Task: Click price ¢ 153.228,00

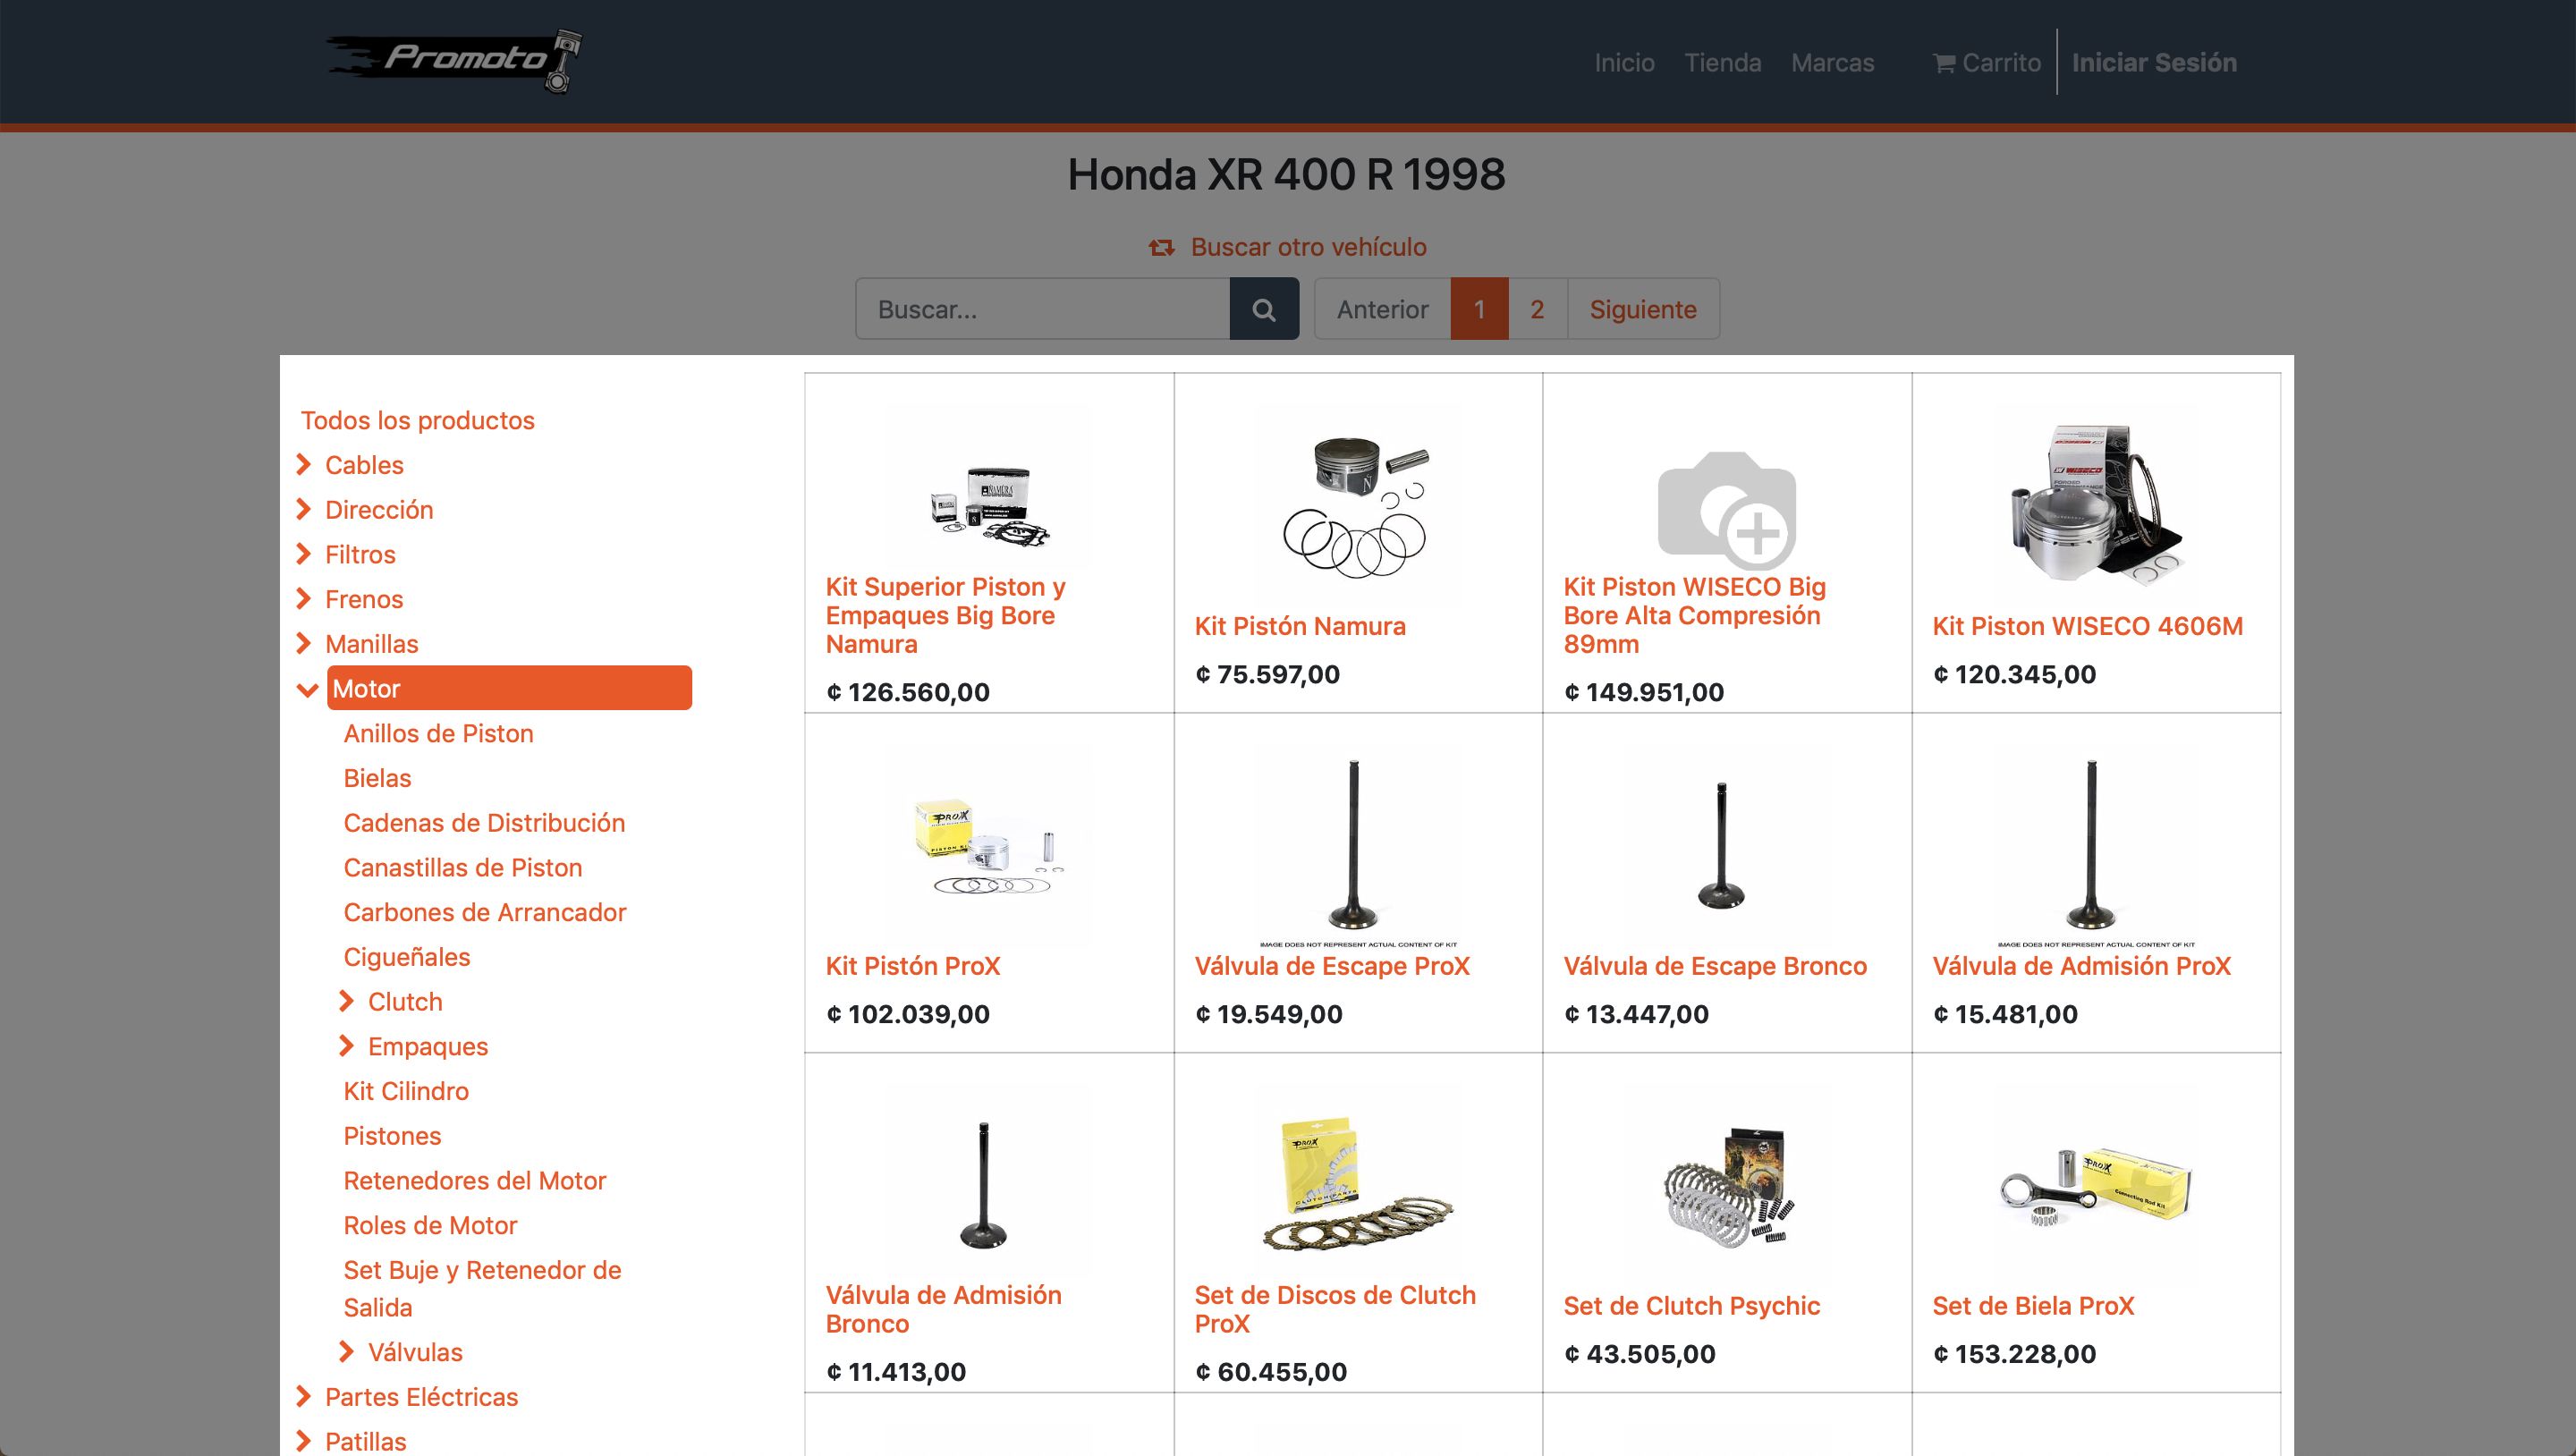Action: tap(2014, 1354)
